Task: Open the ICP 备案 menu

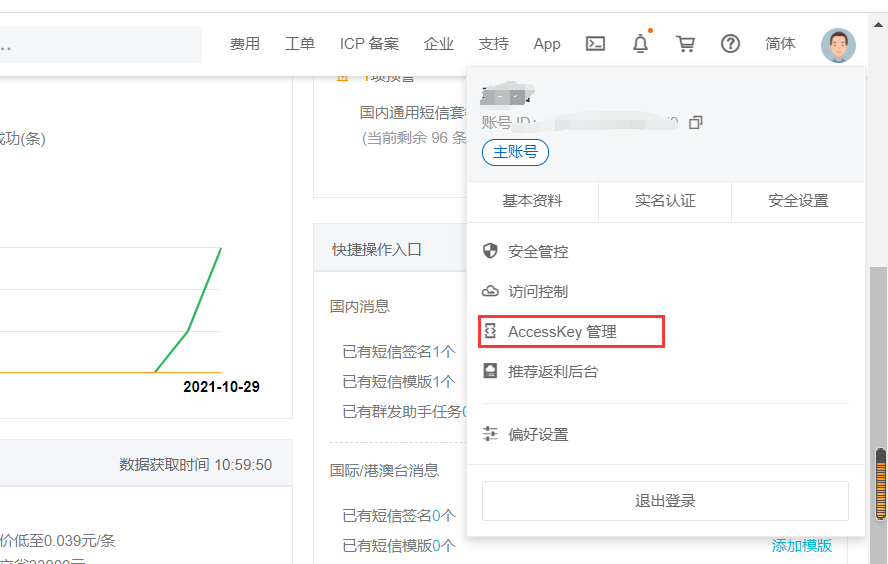Action: (369, 44)
